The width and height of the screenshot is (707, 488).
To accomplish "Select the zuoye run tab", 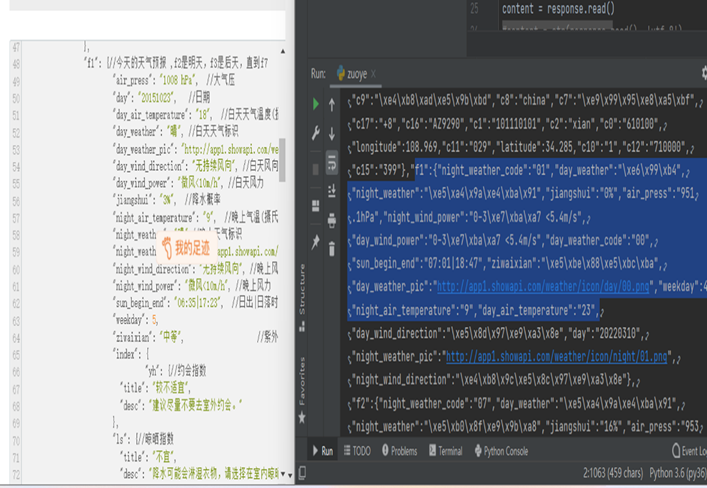I will pyautogui.click(x=355, y=74).
